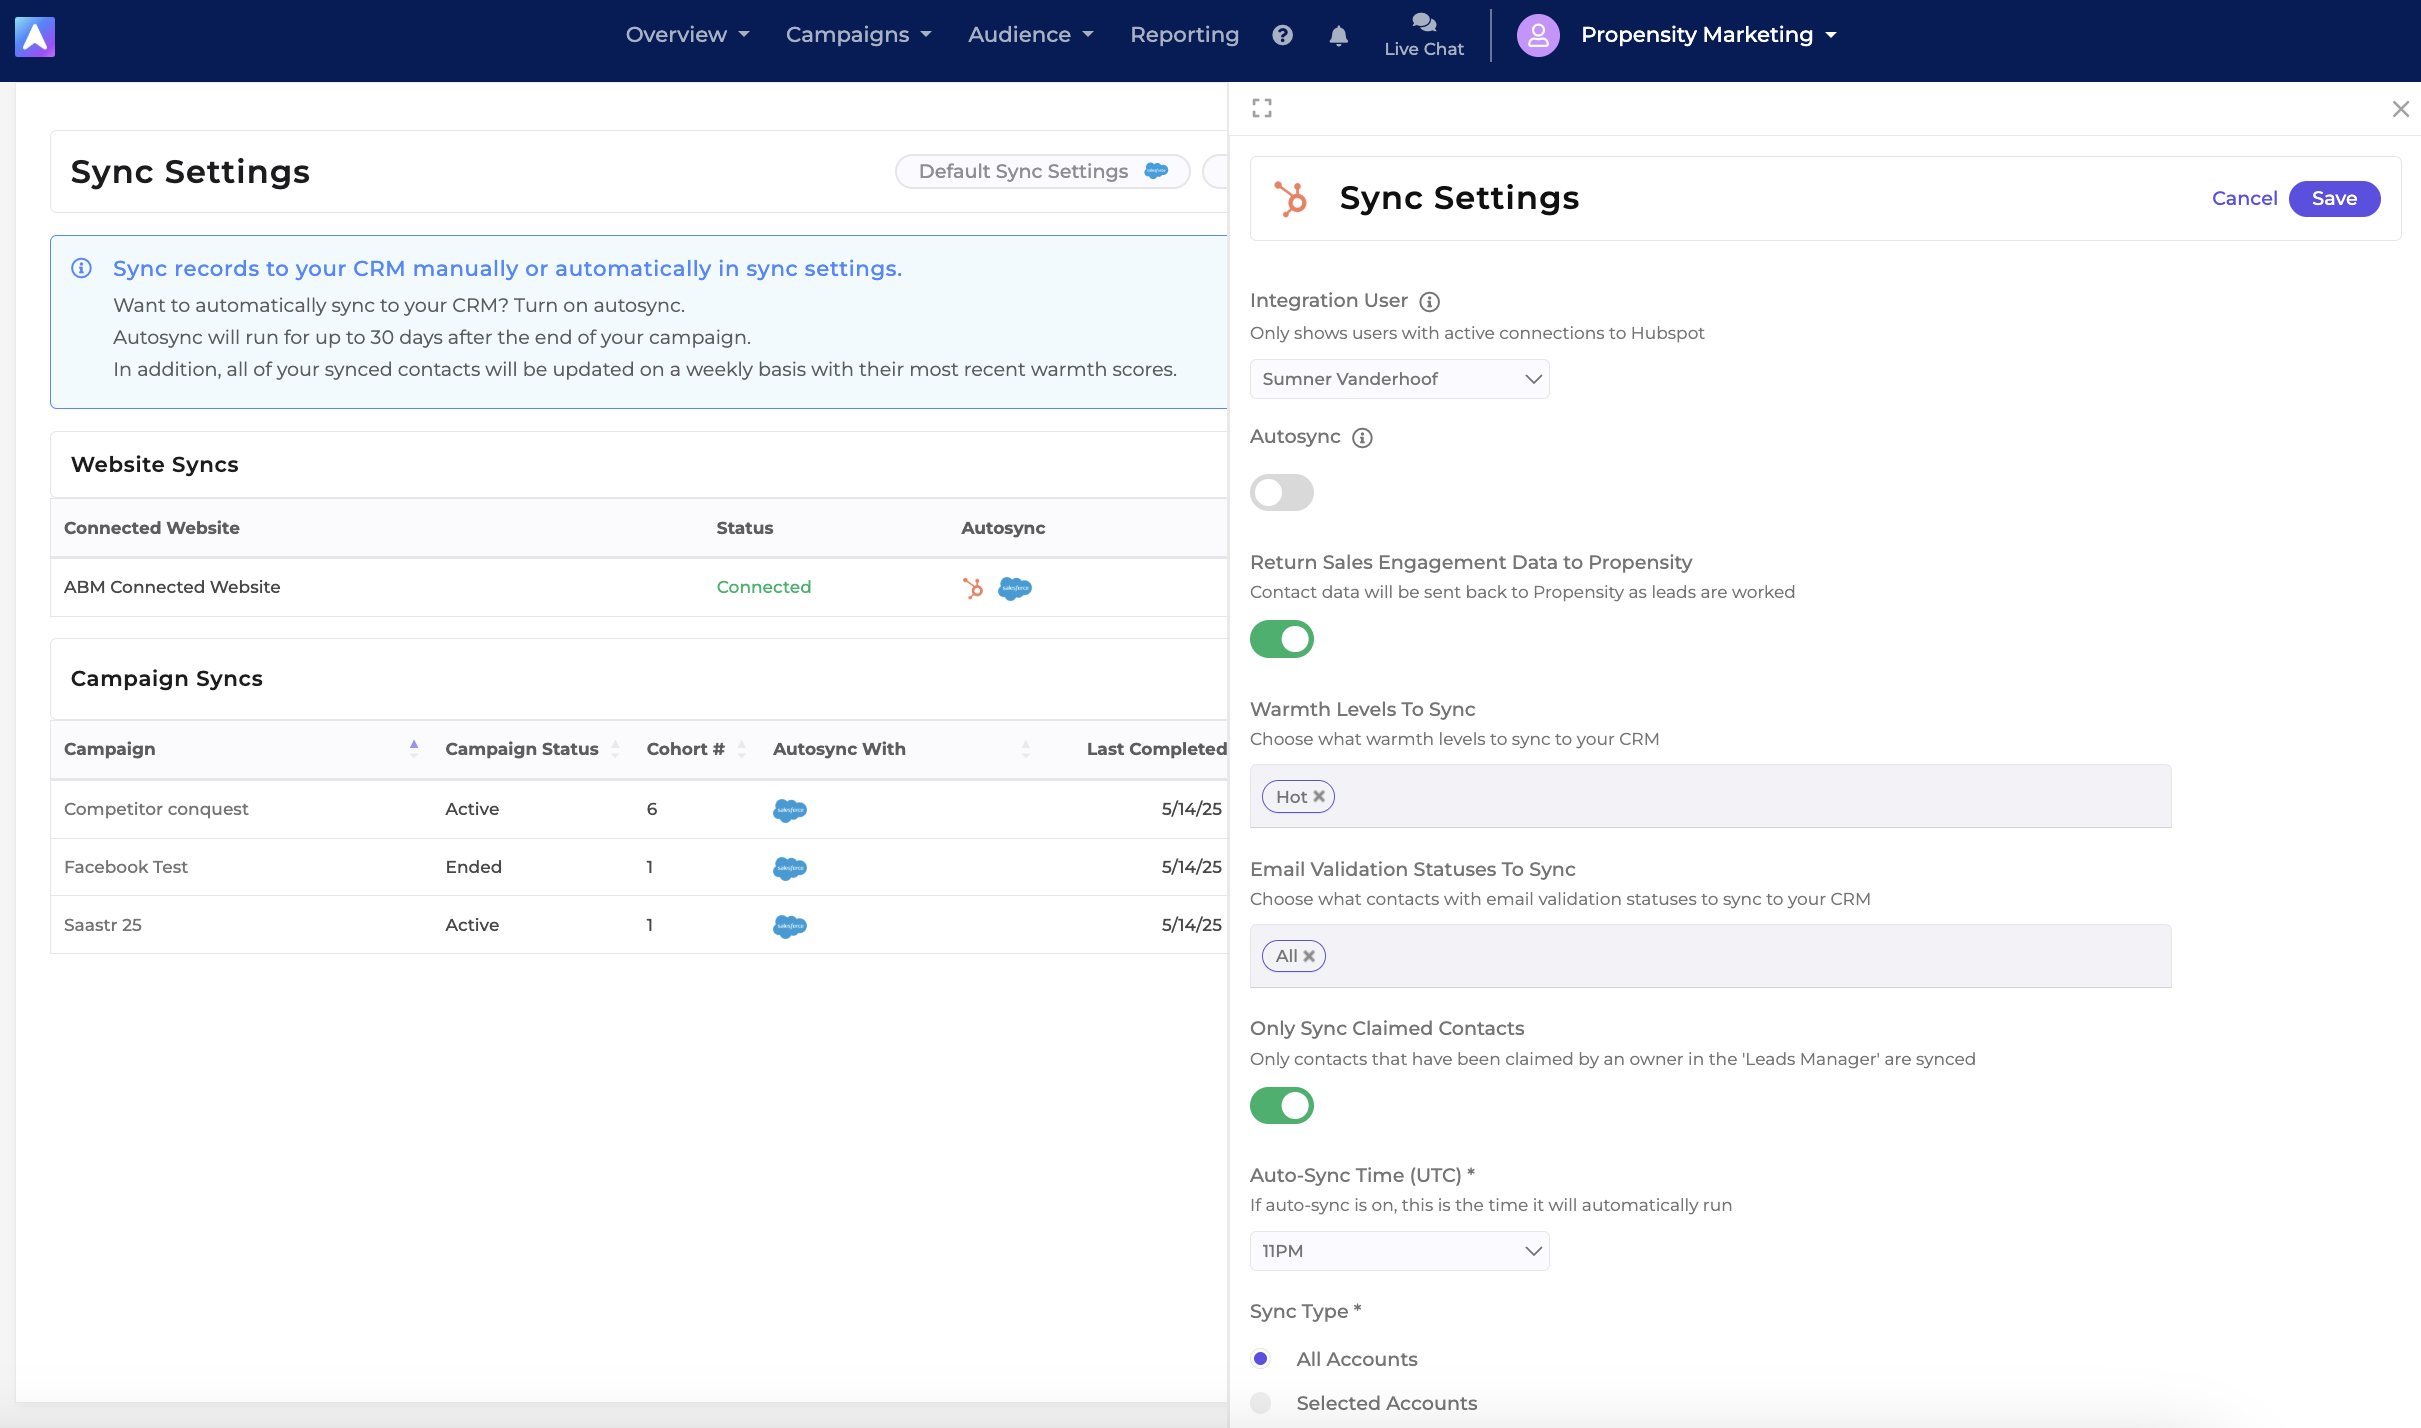The image size is (2421, 1428).
Task: Open Live Chat
Action: click(1424, 35)
